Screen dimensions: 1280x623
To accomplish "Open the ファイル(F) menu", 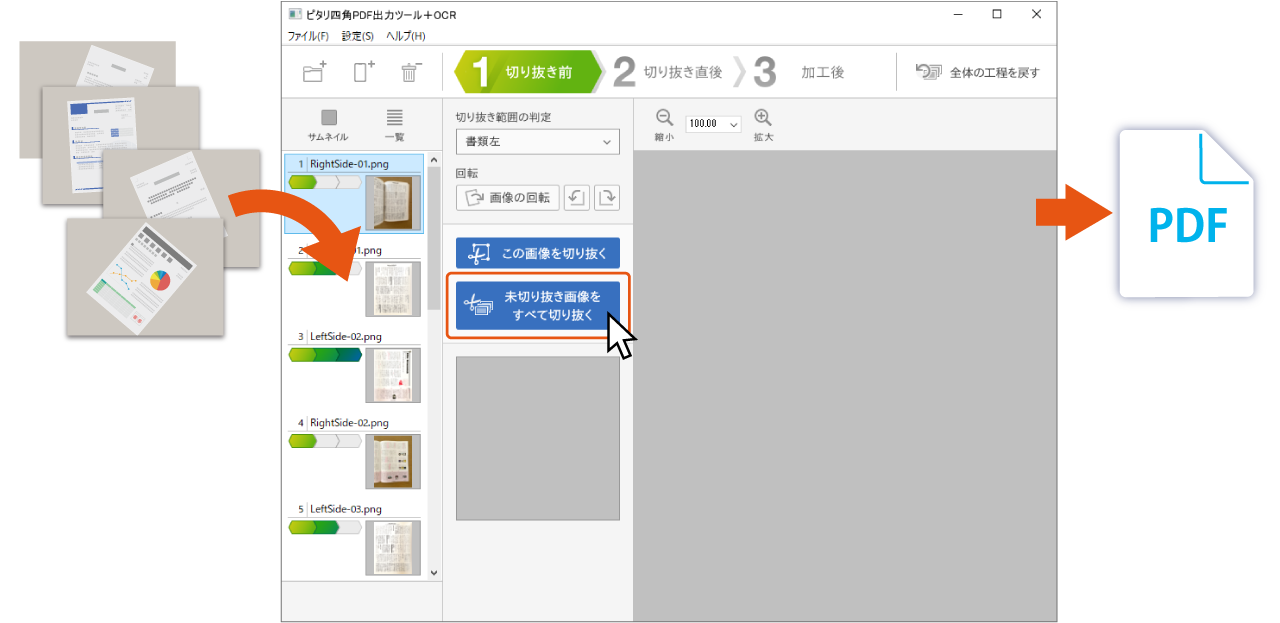I will coord(308,36).
